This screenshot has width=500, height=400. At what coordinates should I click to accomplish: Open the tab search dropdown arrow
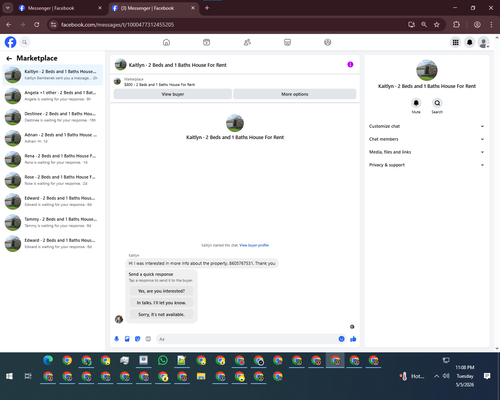pos(7,8)
